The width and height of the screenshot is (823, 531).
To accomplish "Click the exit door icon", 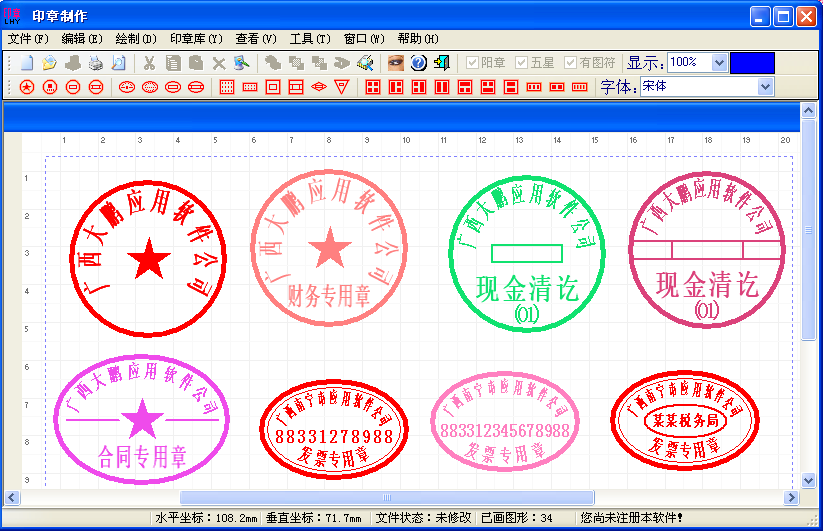I will click(x=442, y=63).
